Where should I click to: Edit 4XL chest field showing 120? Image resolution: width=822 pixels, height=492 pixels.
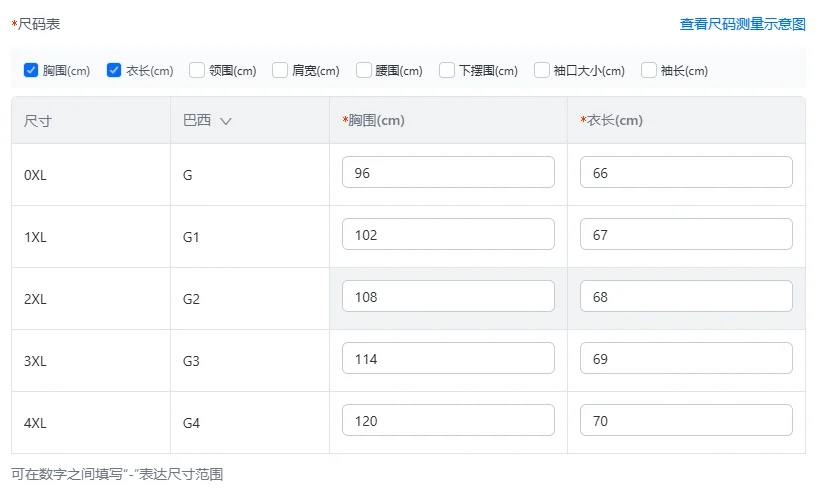coord(448,420)
